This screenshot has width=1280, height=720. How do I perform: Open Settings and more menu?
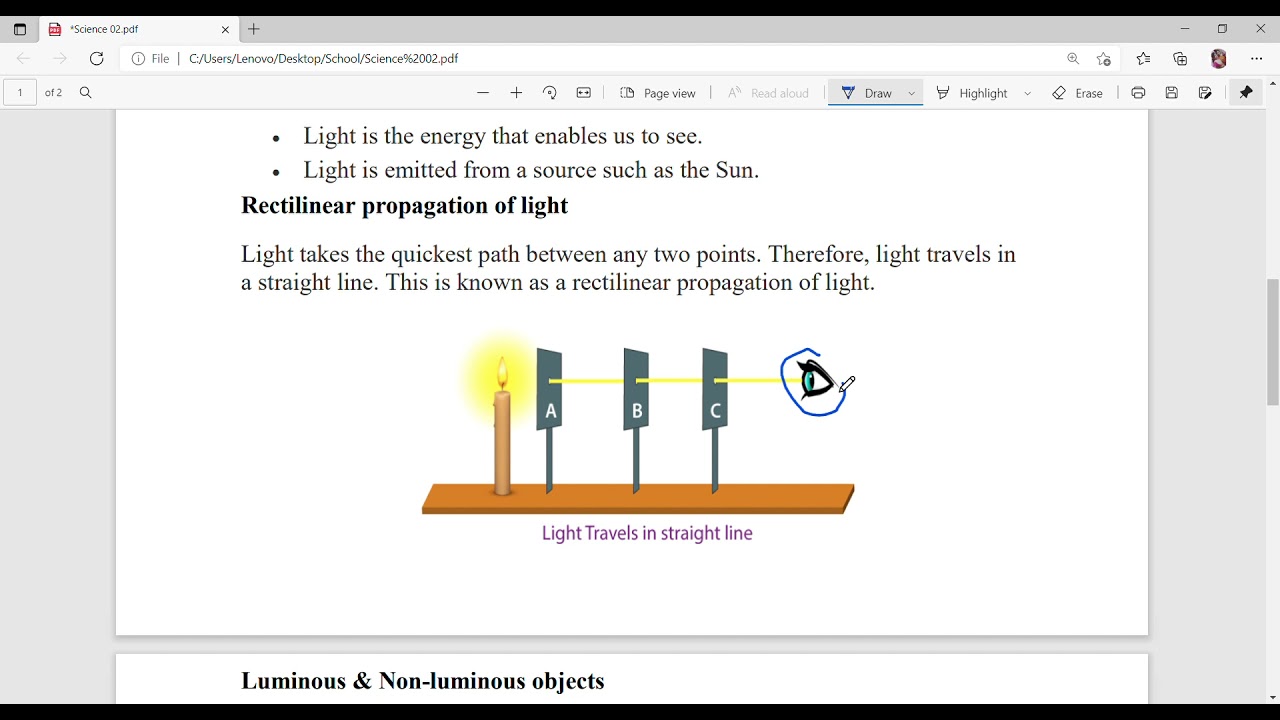pyautogui.click(x=1257, y=59)
